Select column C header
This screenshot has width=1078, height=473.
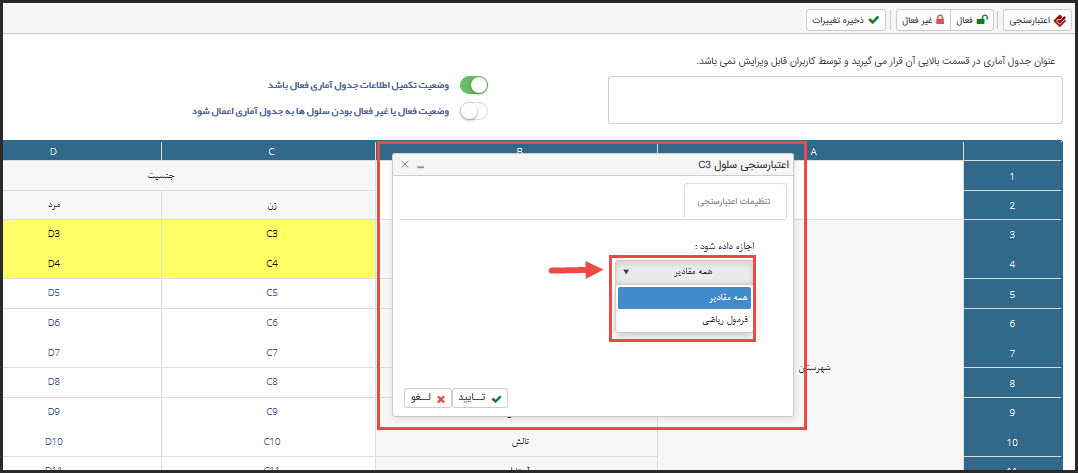click(x=270, y=152)
